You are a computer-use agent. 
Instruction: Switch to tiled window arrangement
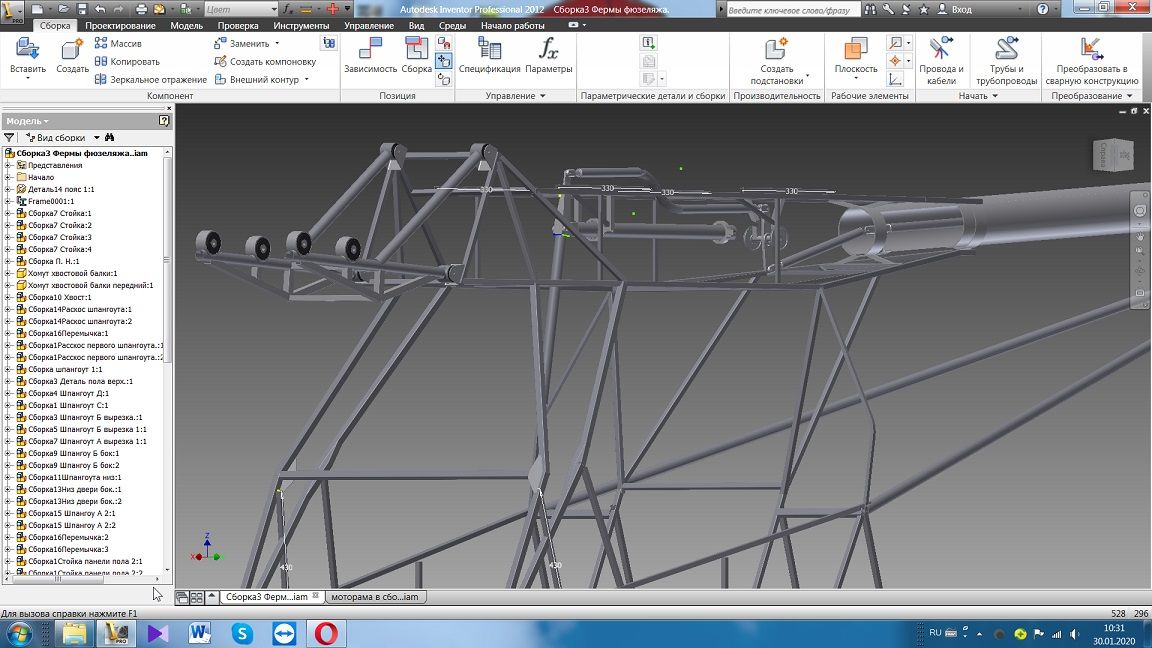(x=197, y=597)
